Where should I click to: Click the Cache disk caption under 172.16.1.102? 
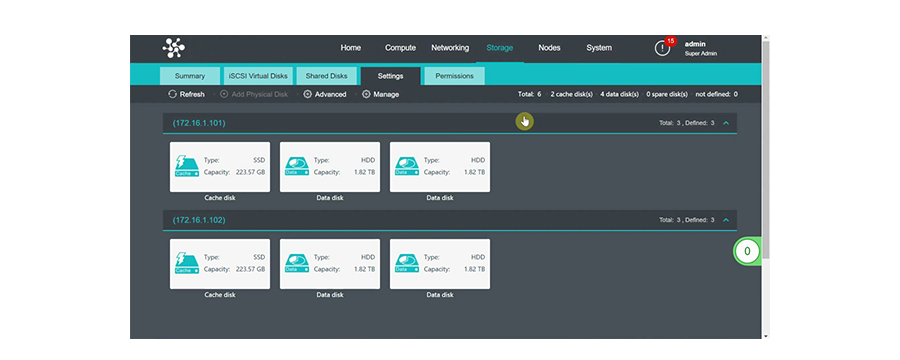point(220,295)
